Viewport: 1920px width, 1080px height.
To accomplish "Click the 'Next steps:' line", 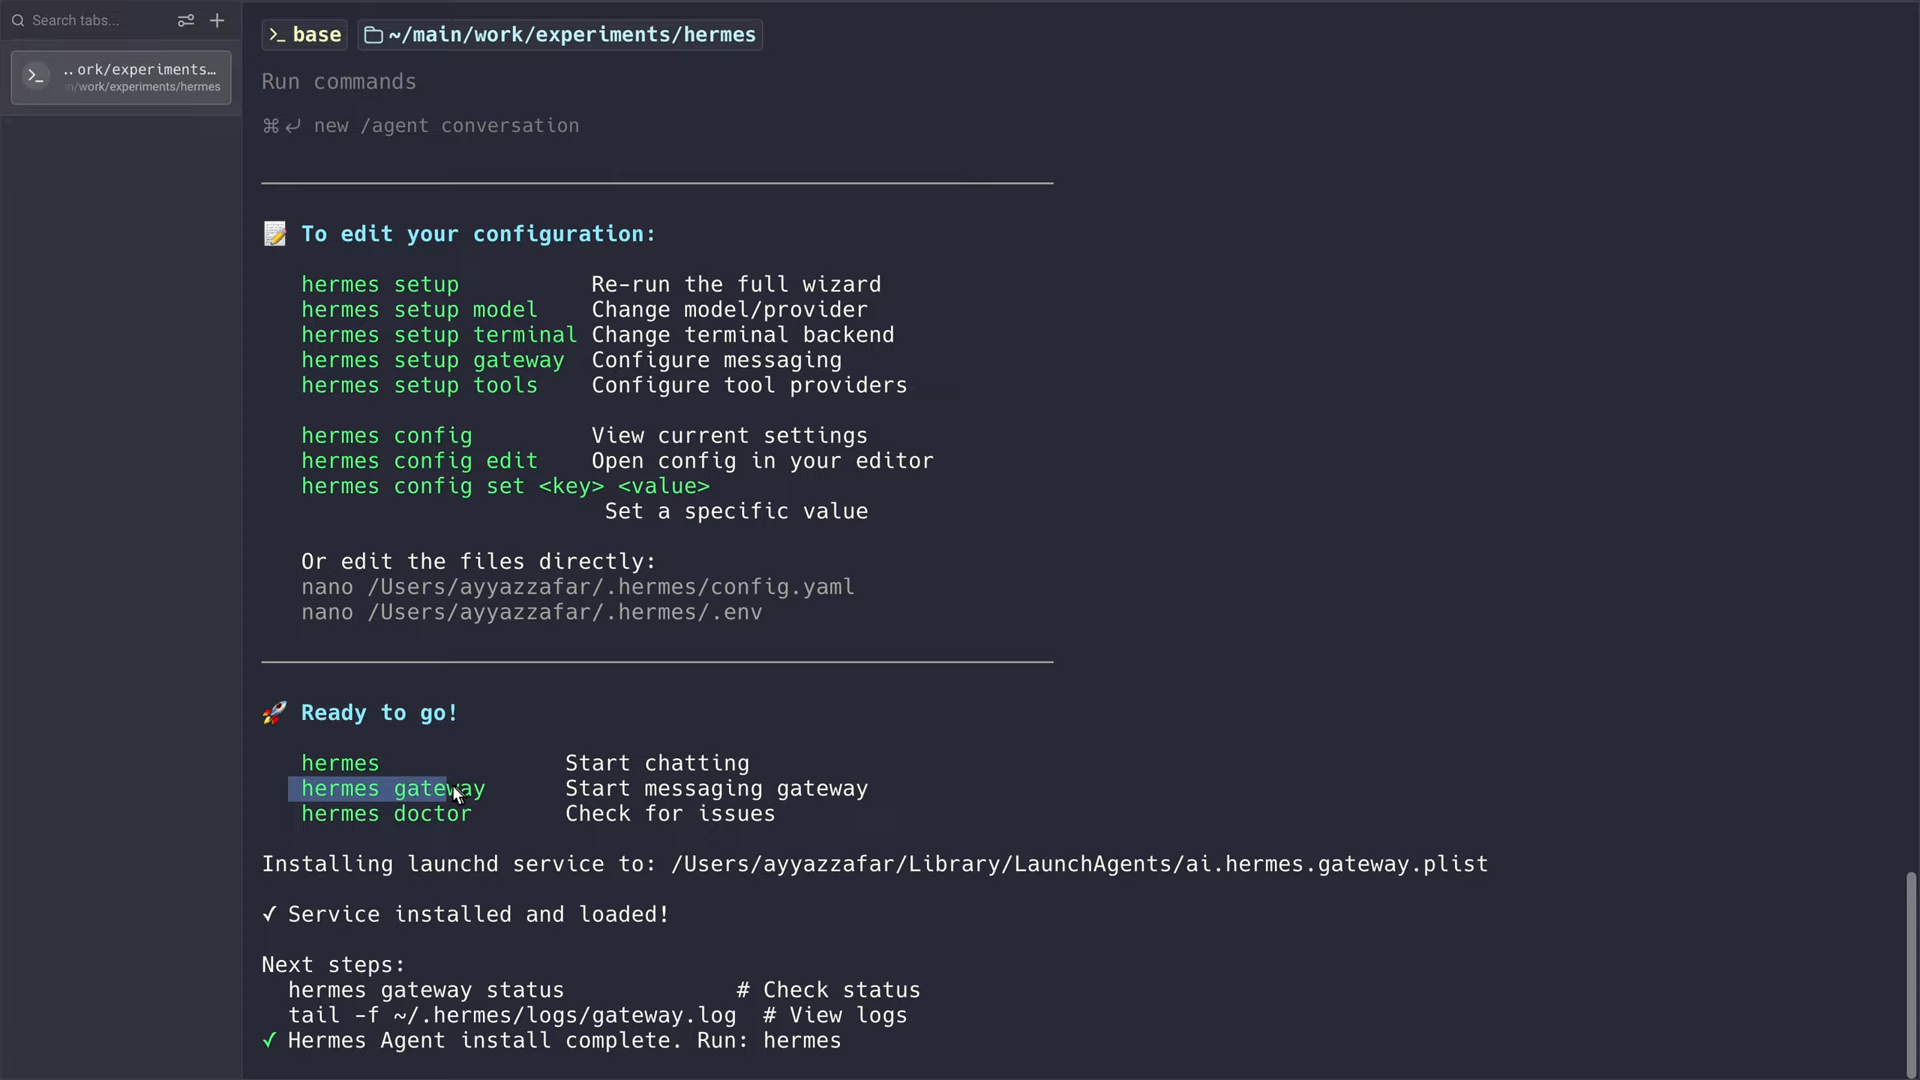I will coord(333,965).
